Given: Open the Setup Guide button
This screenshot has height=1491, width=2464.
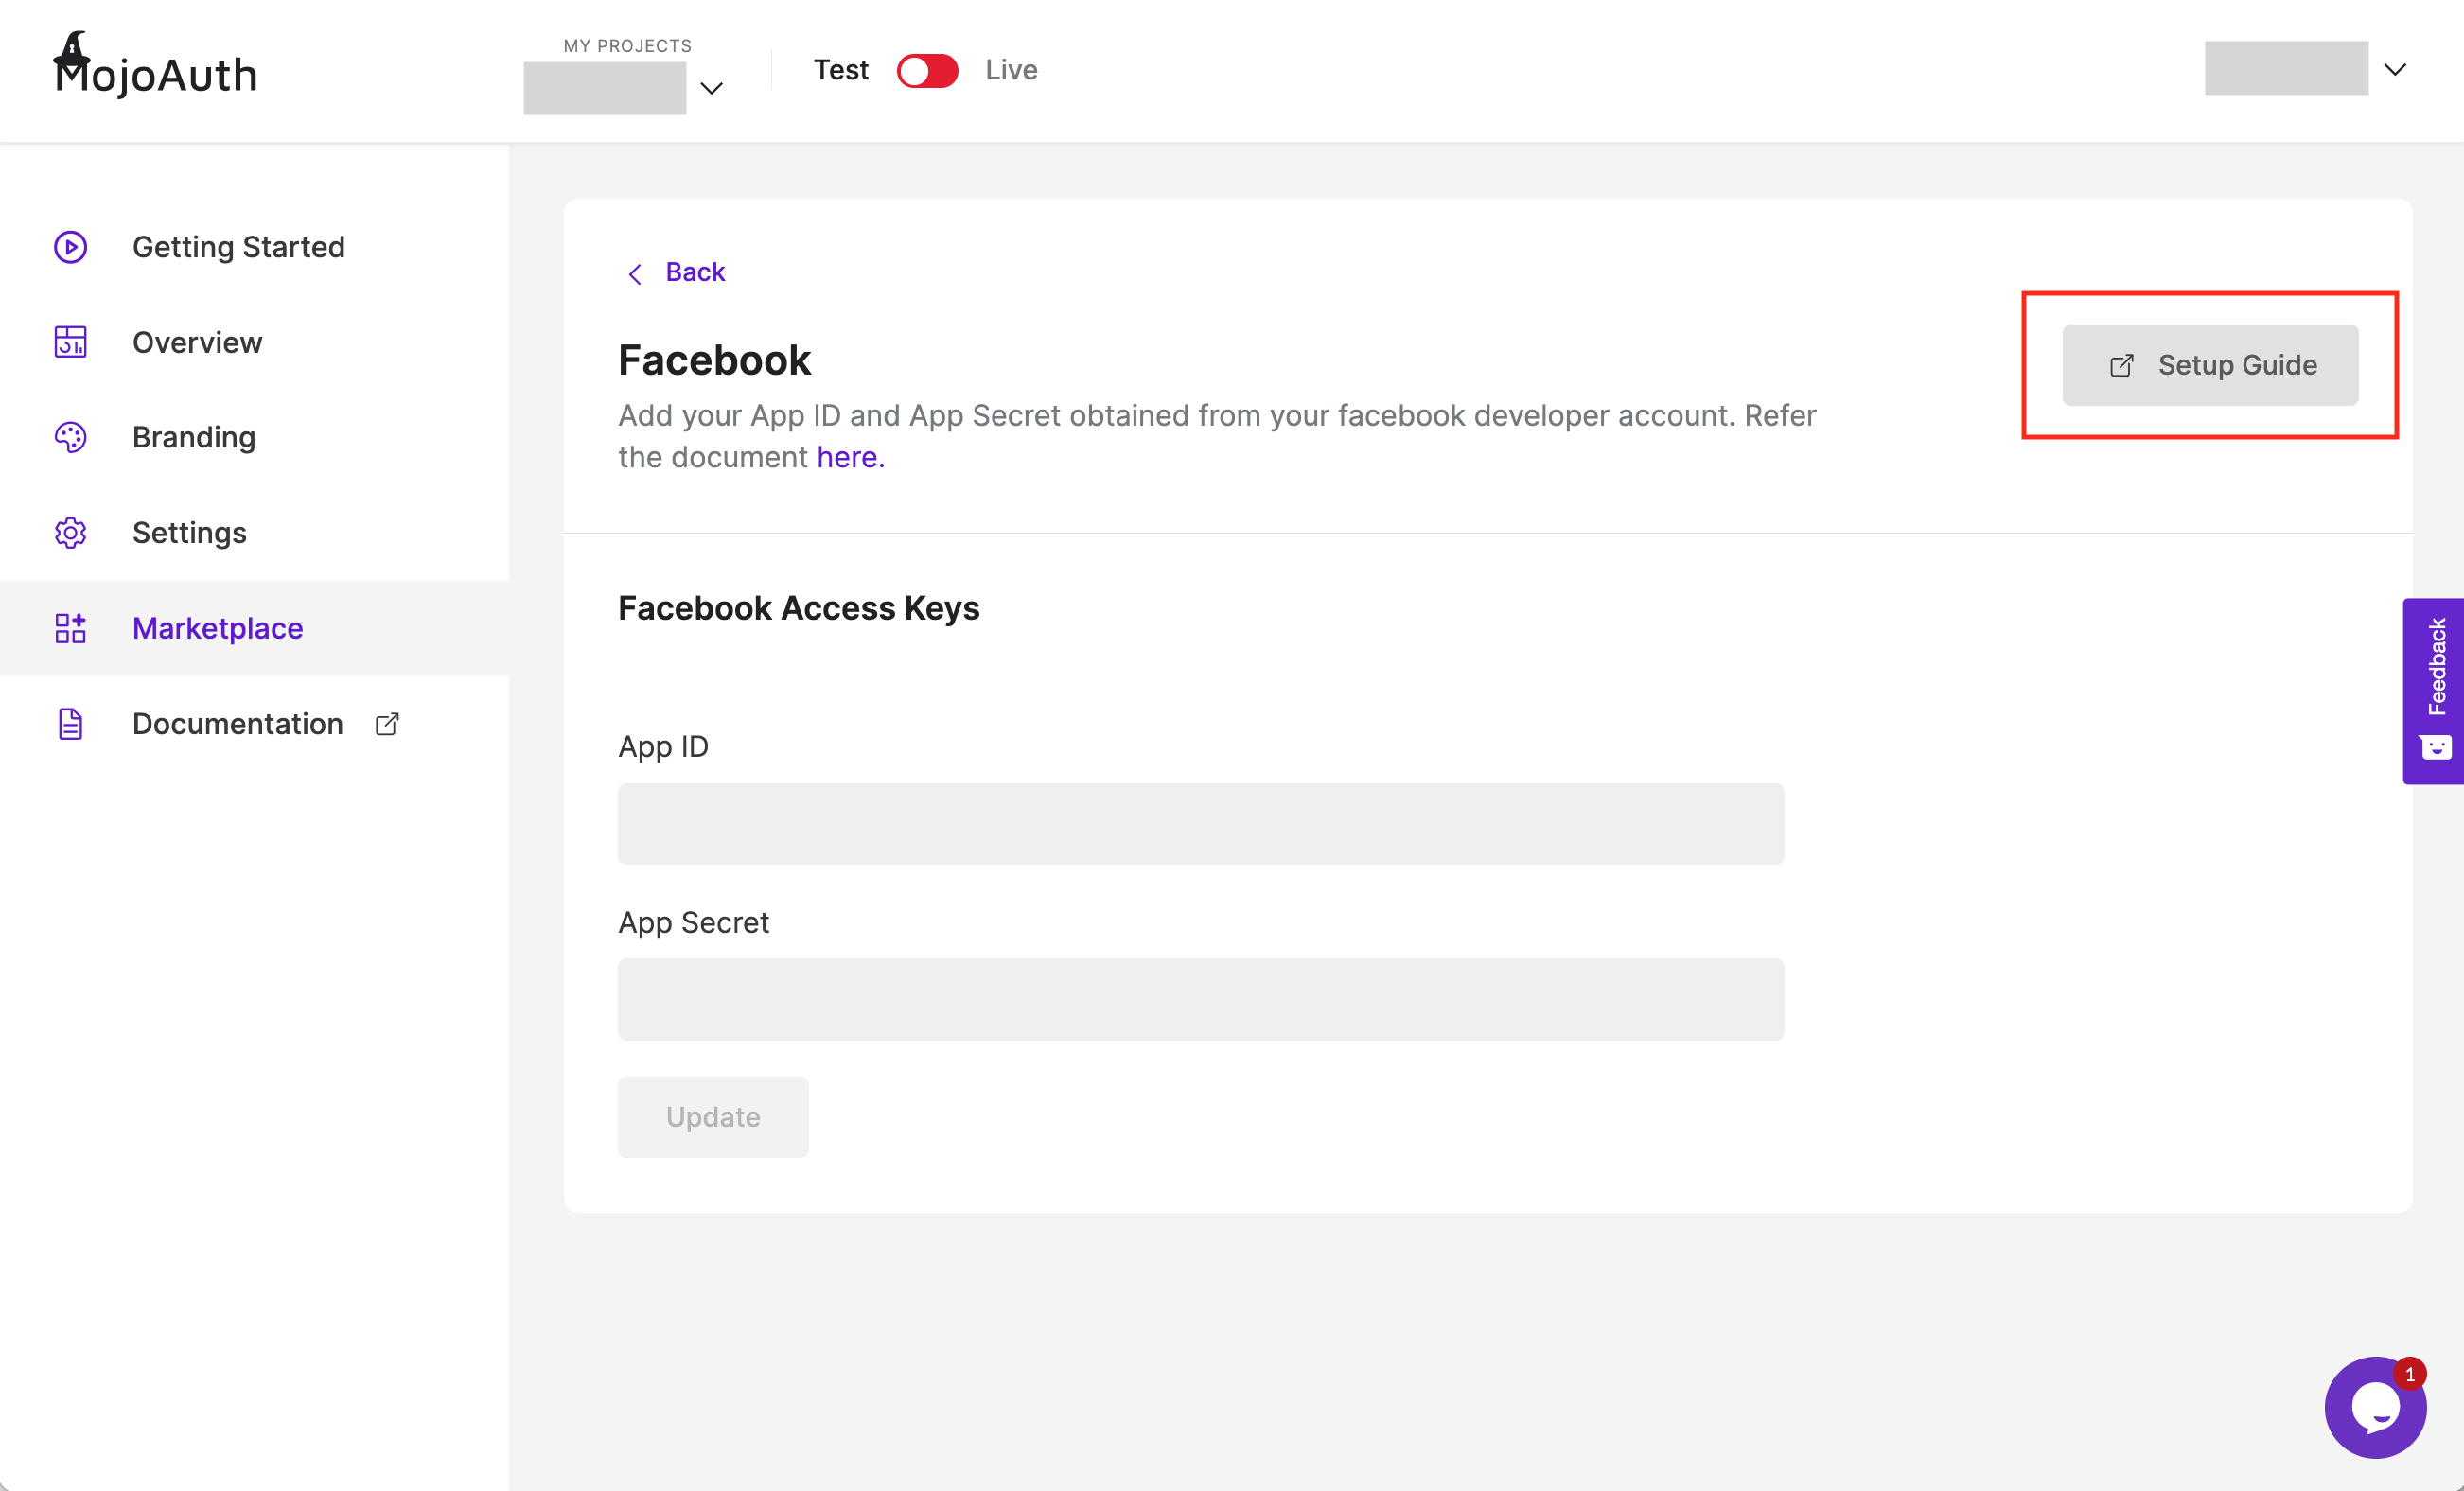Looking at the screenshot, I should (2210, 365).
